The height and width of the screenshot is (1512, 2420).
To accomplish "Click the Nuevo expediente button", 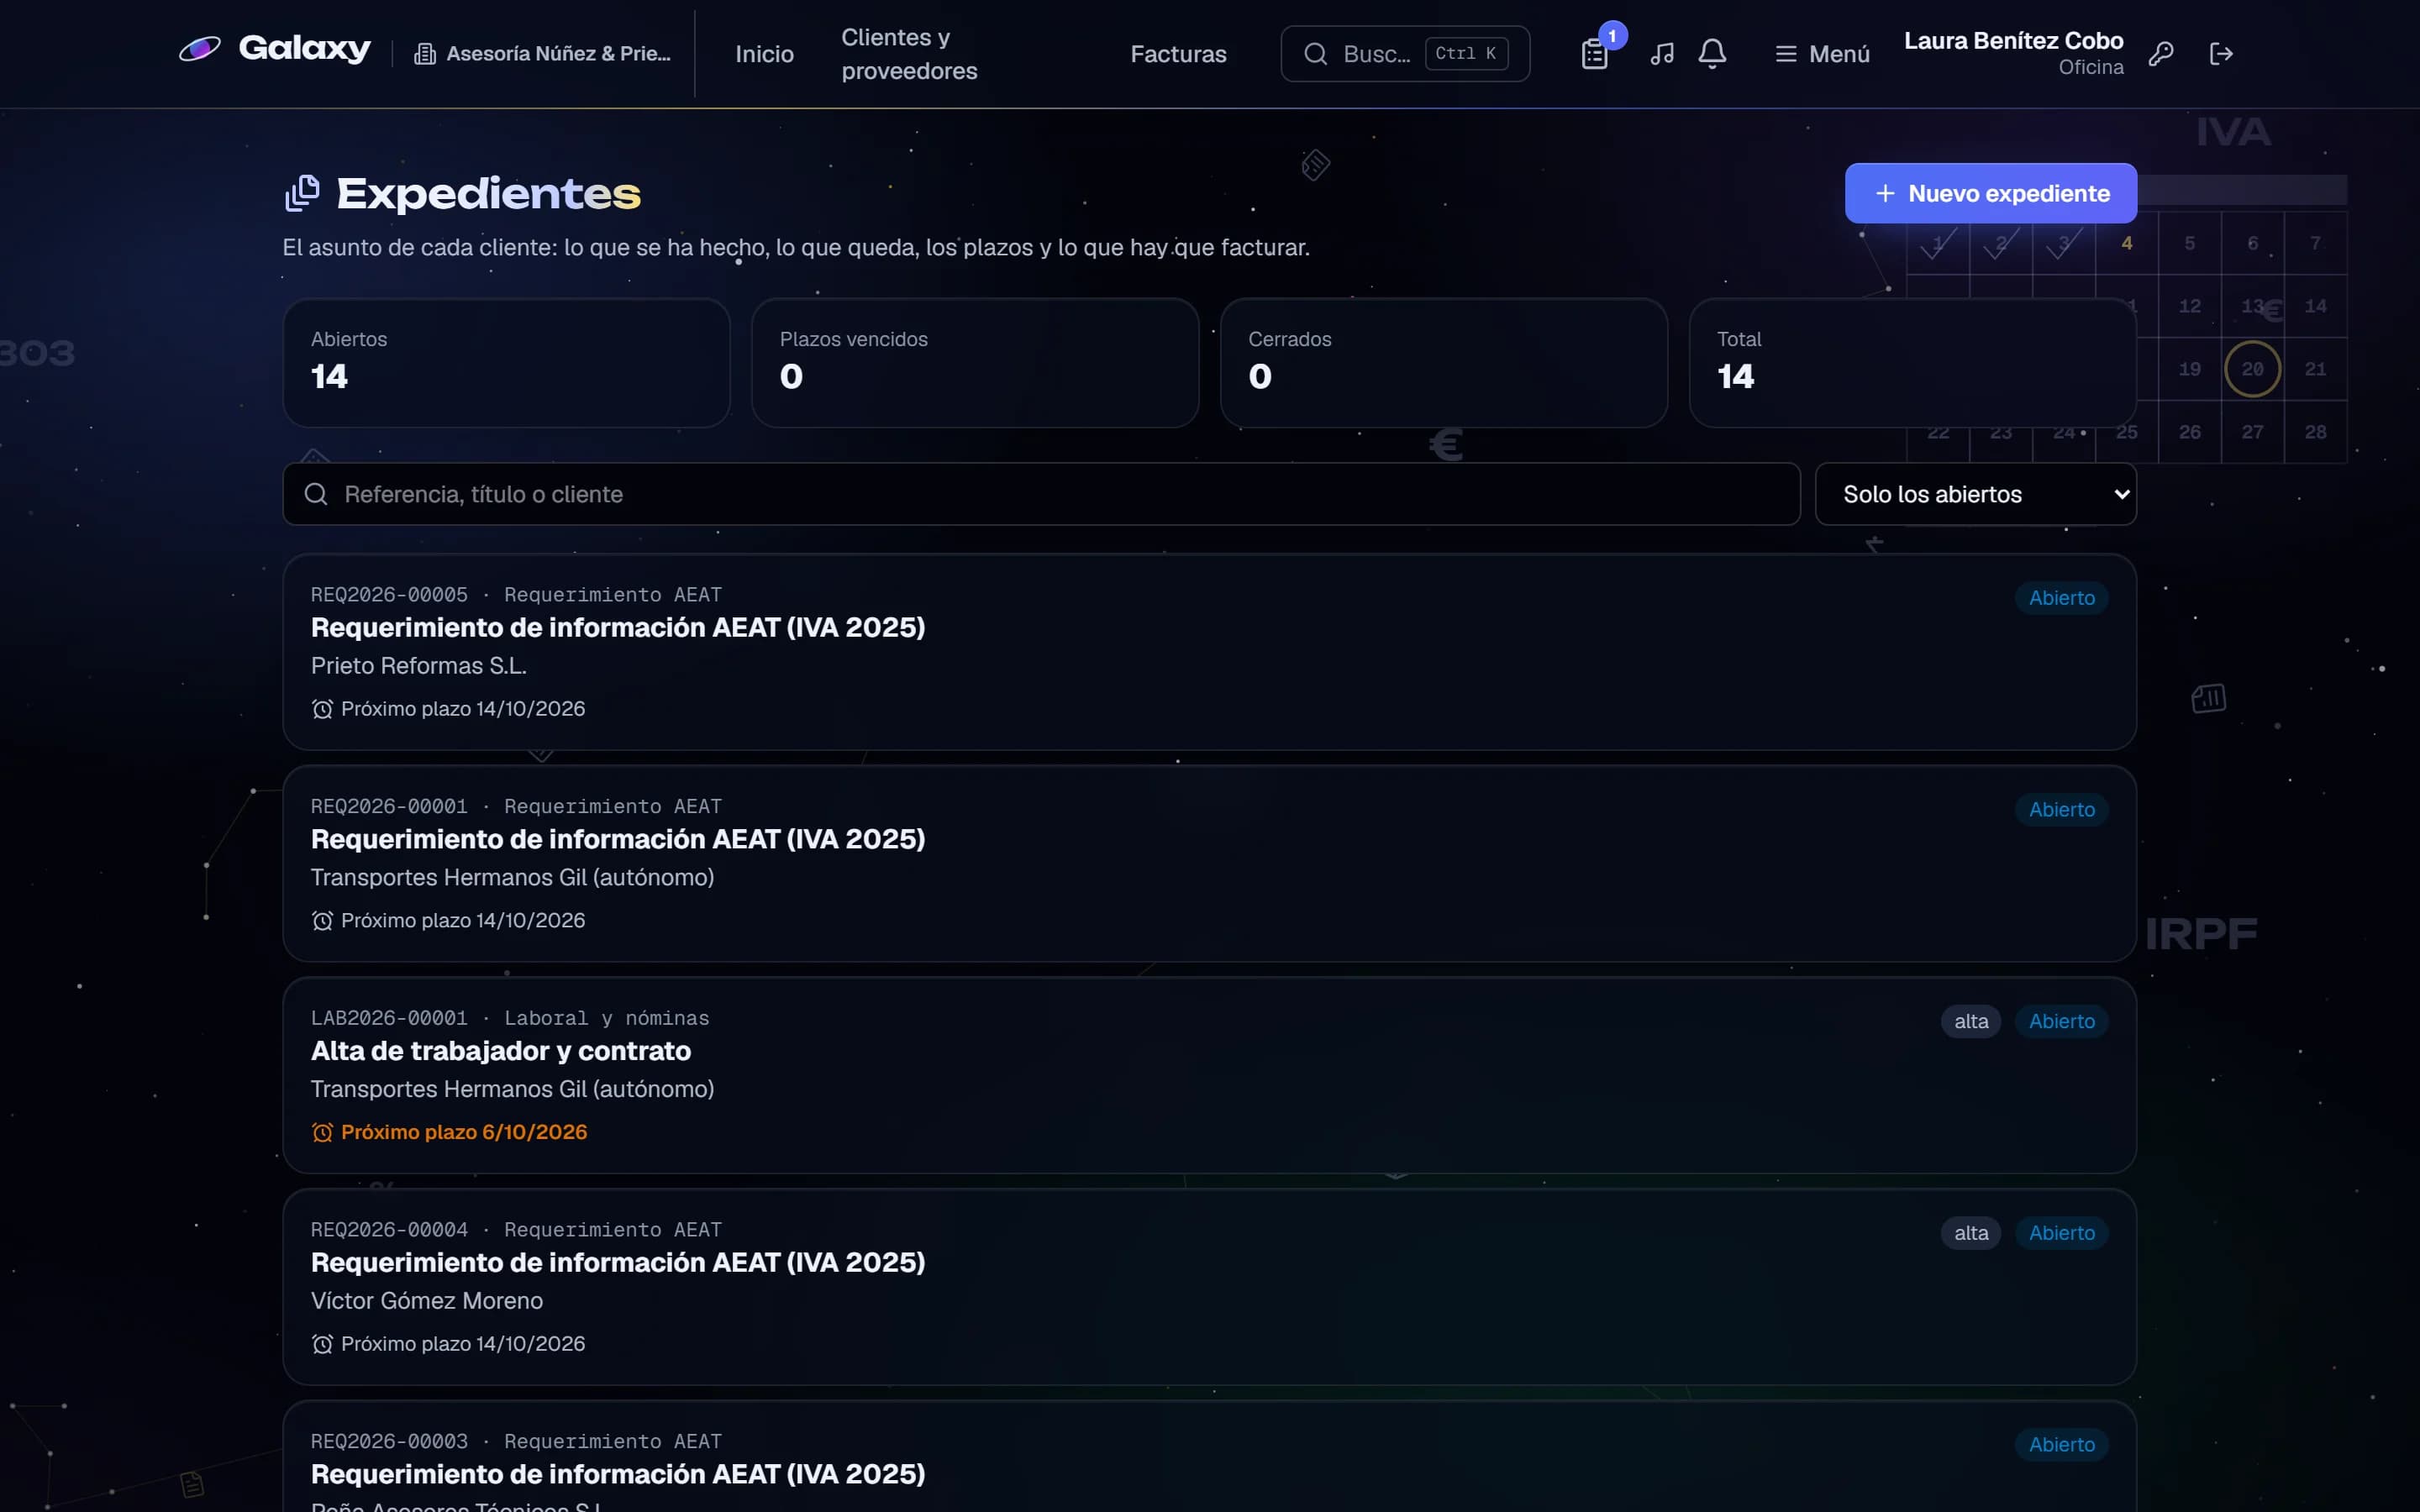I will tap(1991, 193).
